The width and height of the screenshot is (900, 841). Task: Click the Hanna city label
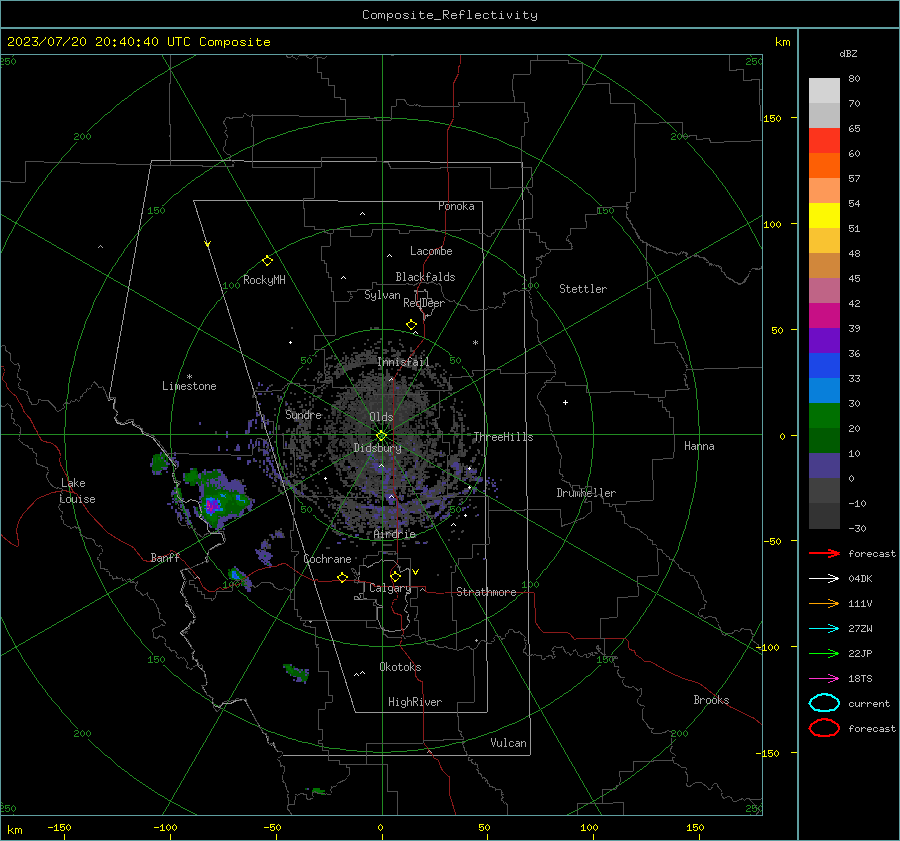pyautogui.click(x=699, y=446)
